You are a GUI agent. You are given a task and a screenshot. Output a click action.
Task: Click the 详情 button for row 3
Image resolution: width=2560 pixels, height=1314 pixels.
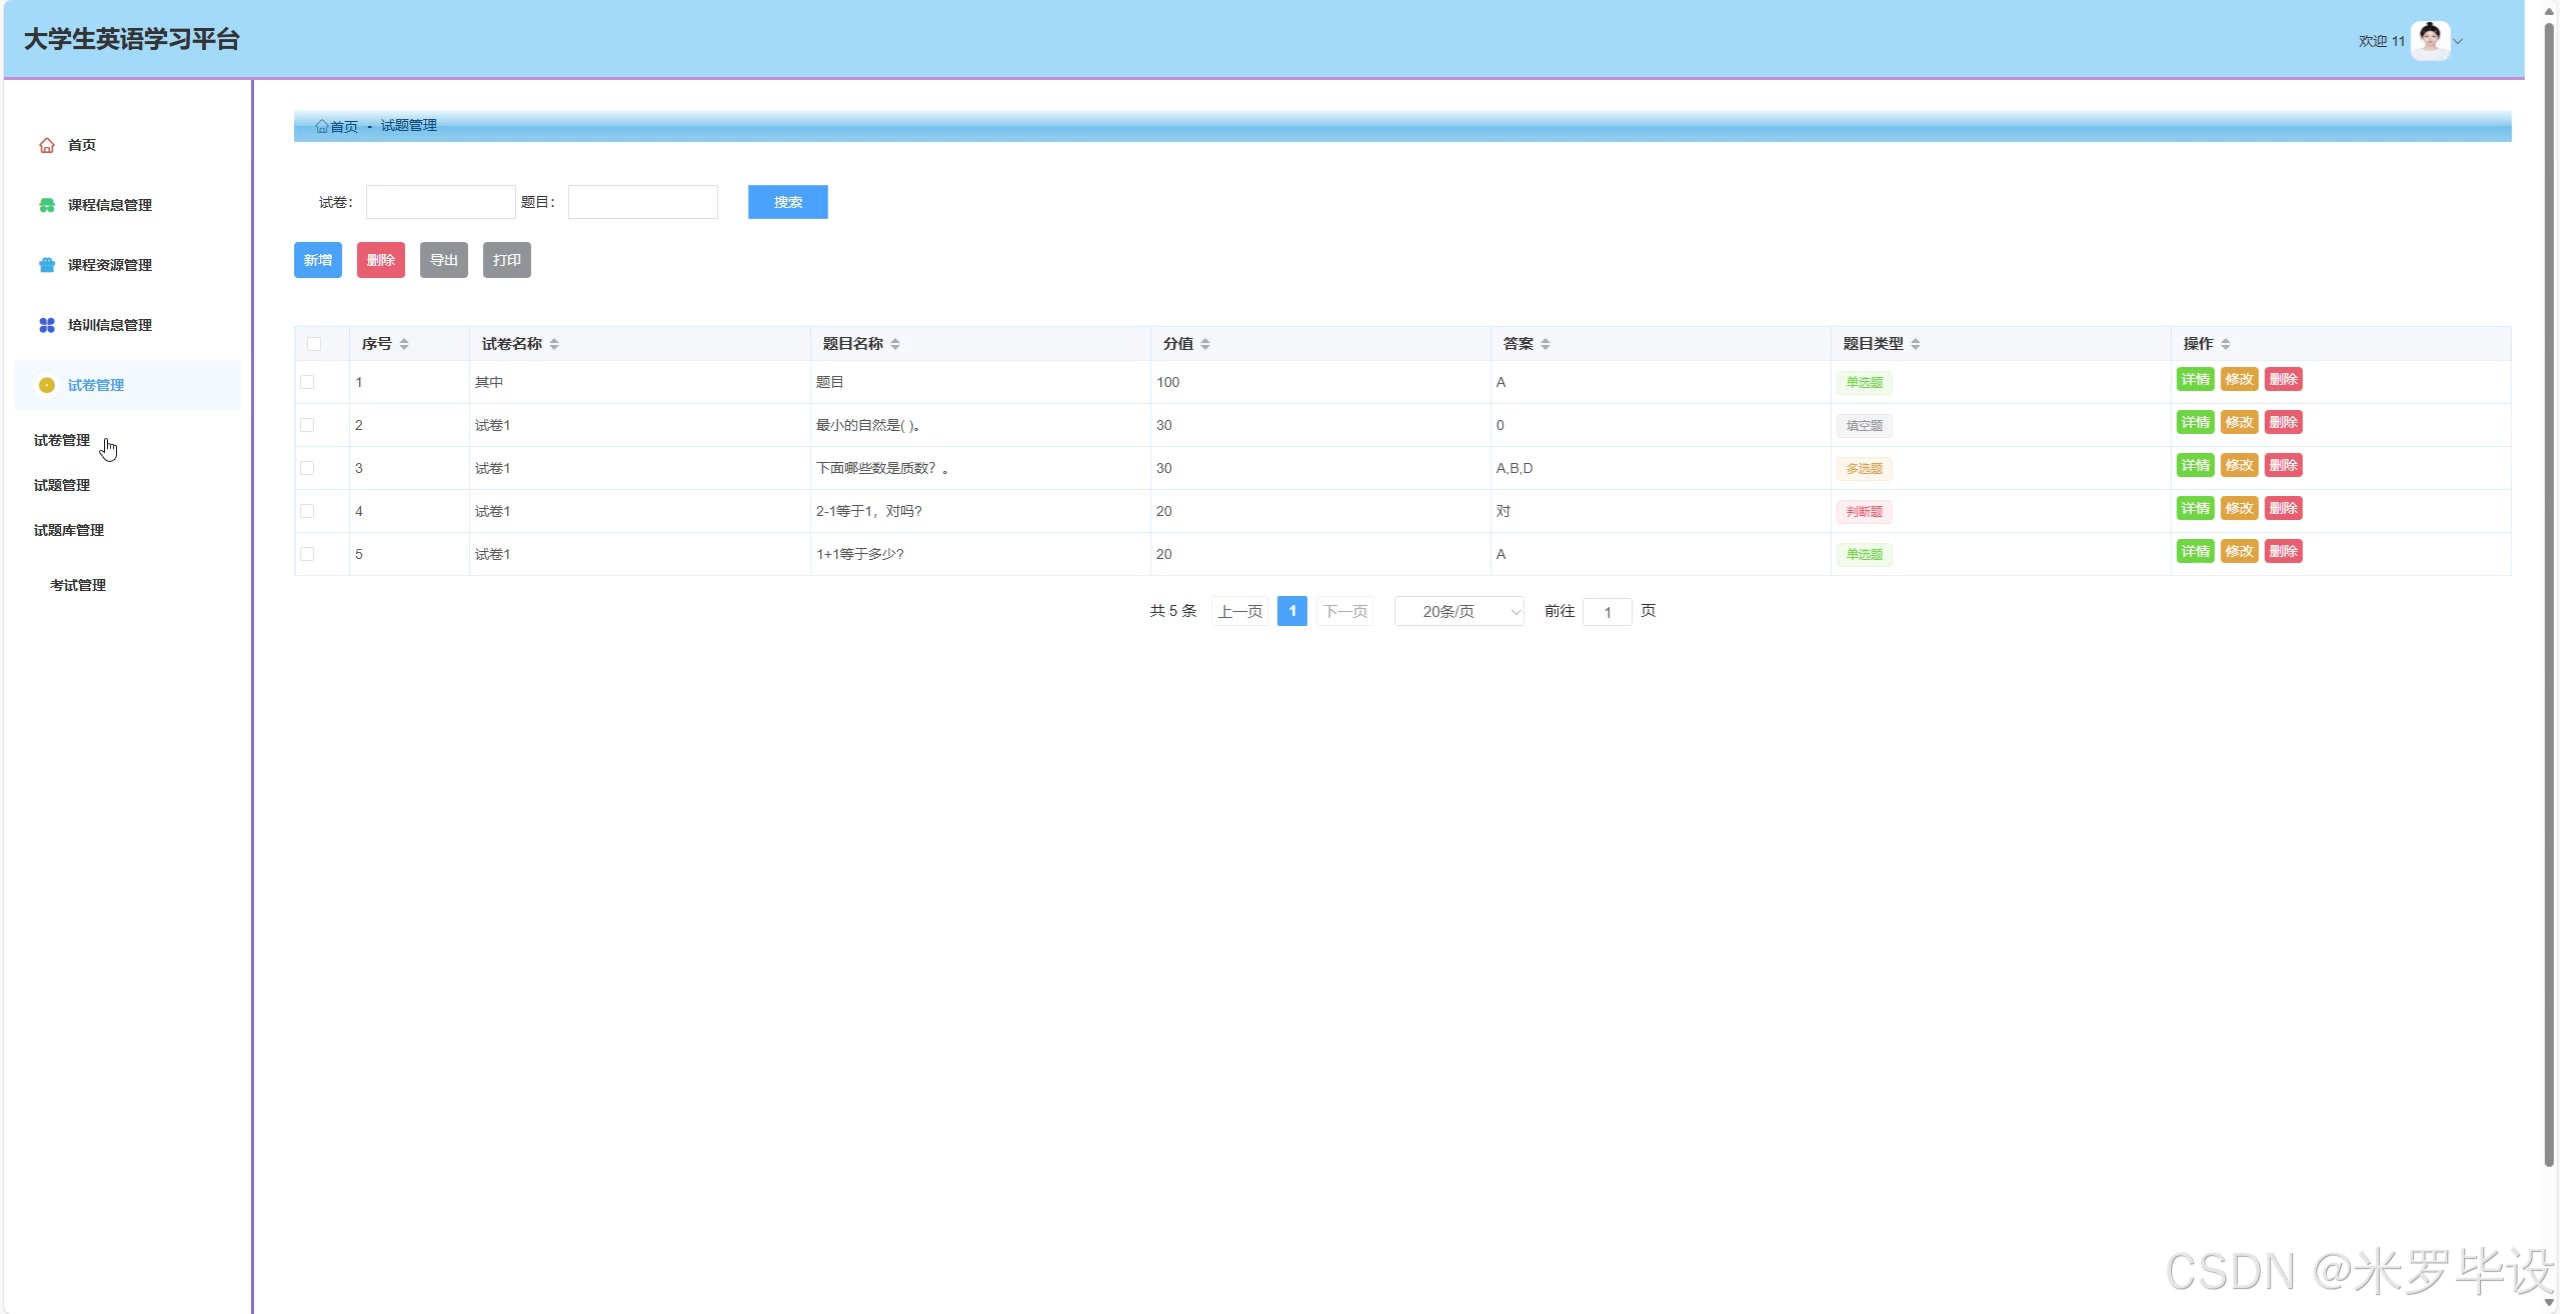[x=2195, y=465]
